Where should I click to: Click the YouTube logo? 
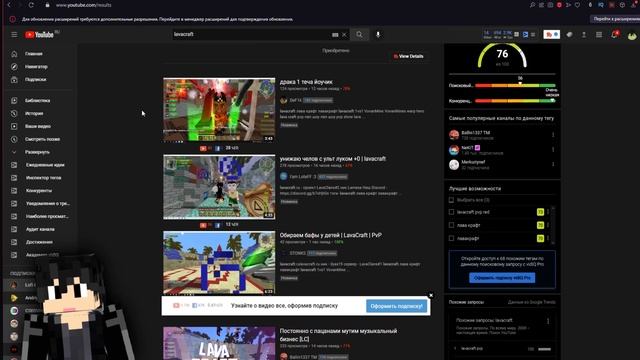(39, 35)
